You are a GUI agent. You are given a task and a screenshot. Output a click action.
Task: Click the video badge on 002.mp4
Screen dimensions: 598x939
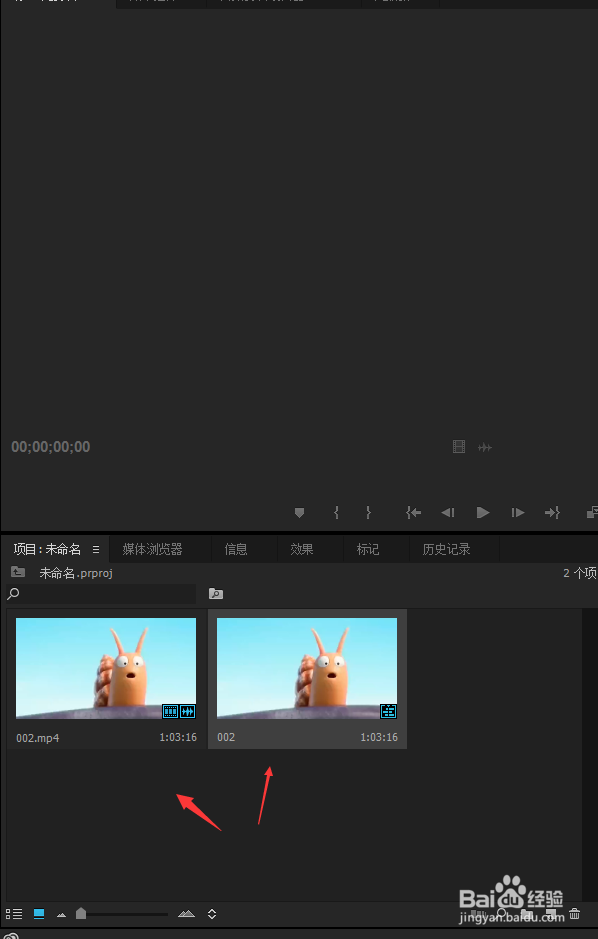171,711
